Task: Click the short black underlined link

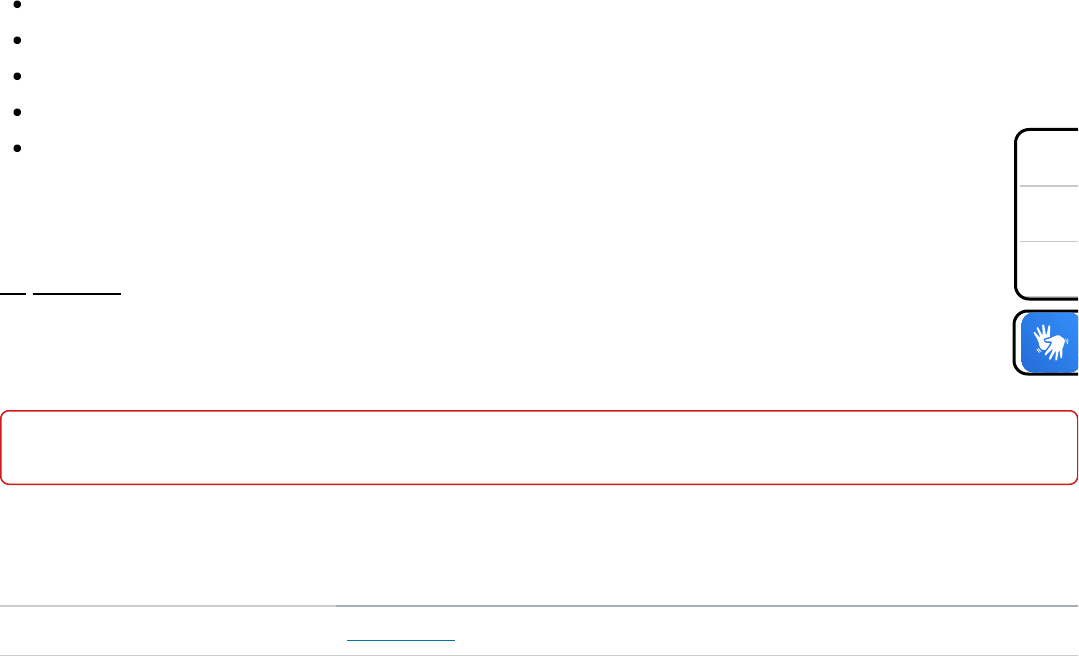Action: point(13,294)
